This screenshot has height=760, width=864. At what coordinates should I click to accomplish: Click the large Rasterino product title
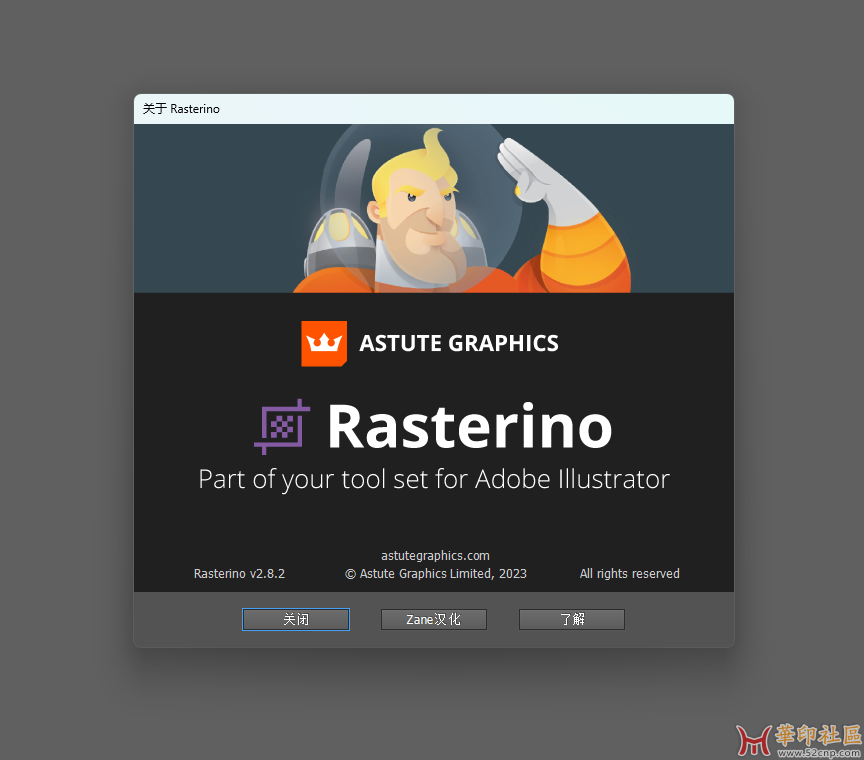(x=469, y=426)
